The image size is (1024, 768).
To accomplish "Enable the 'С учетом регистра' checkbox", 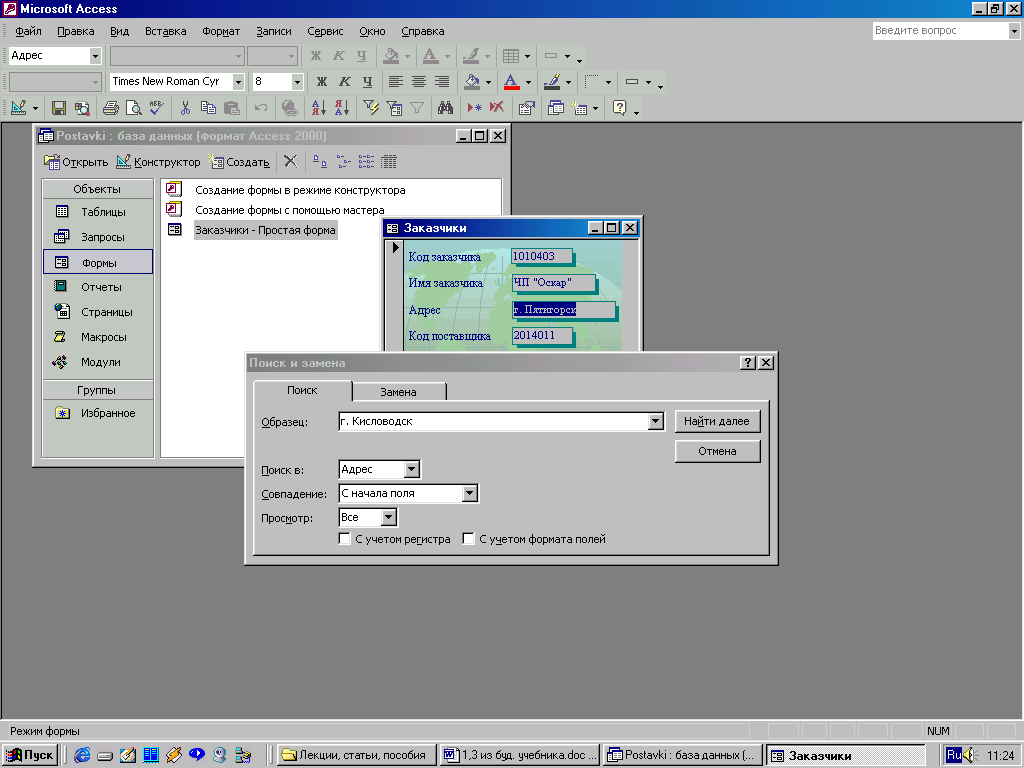I will (x=345, y=539).
